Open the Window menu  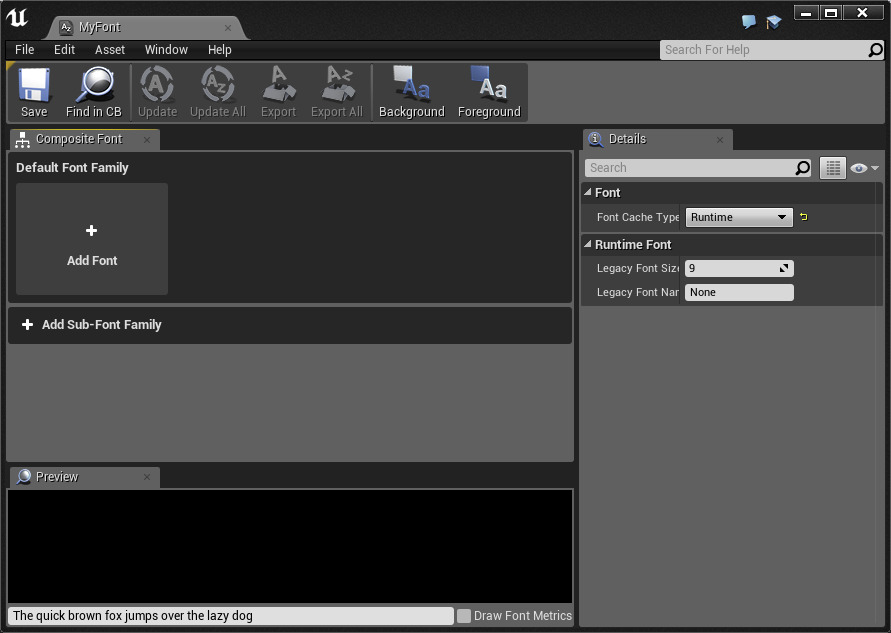pyautogui.click(x=166, y=49)
